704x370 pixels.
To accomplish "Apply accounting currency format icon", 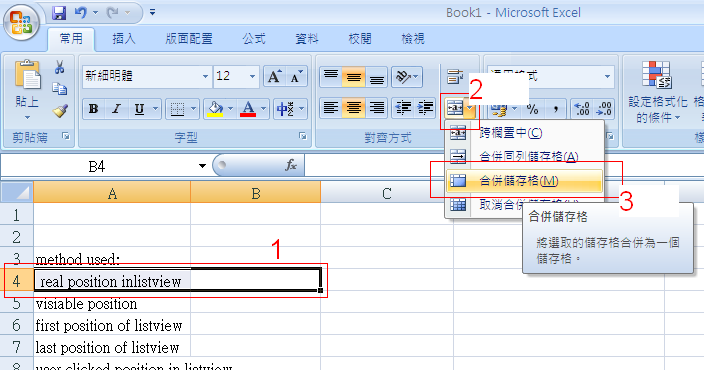I will (x=498, y=109).
